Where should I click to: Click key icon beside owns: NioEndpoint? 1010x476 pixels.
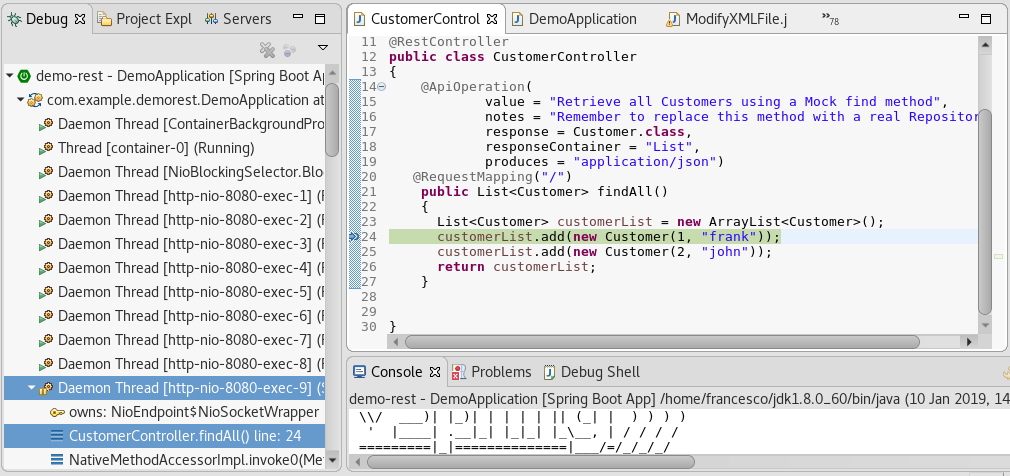[x=57, y=412]
